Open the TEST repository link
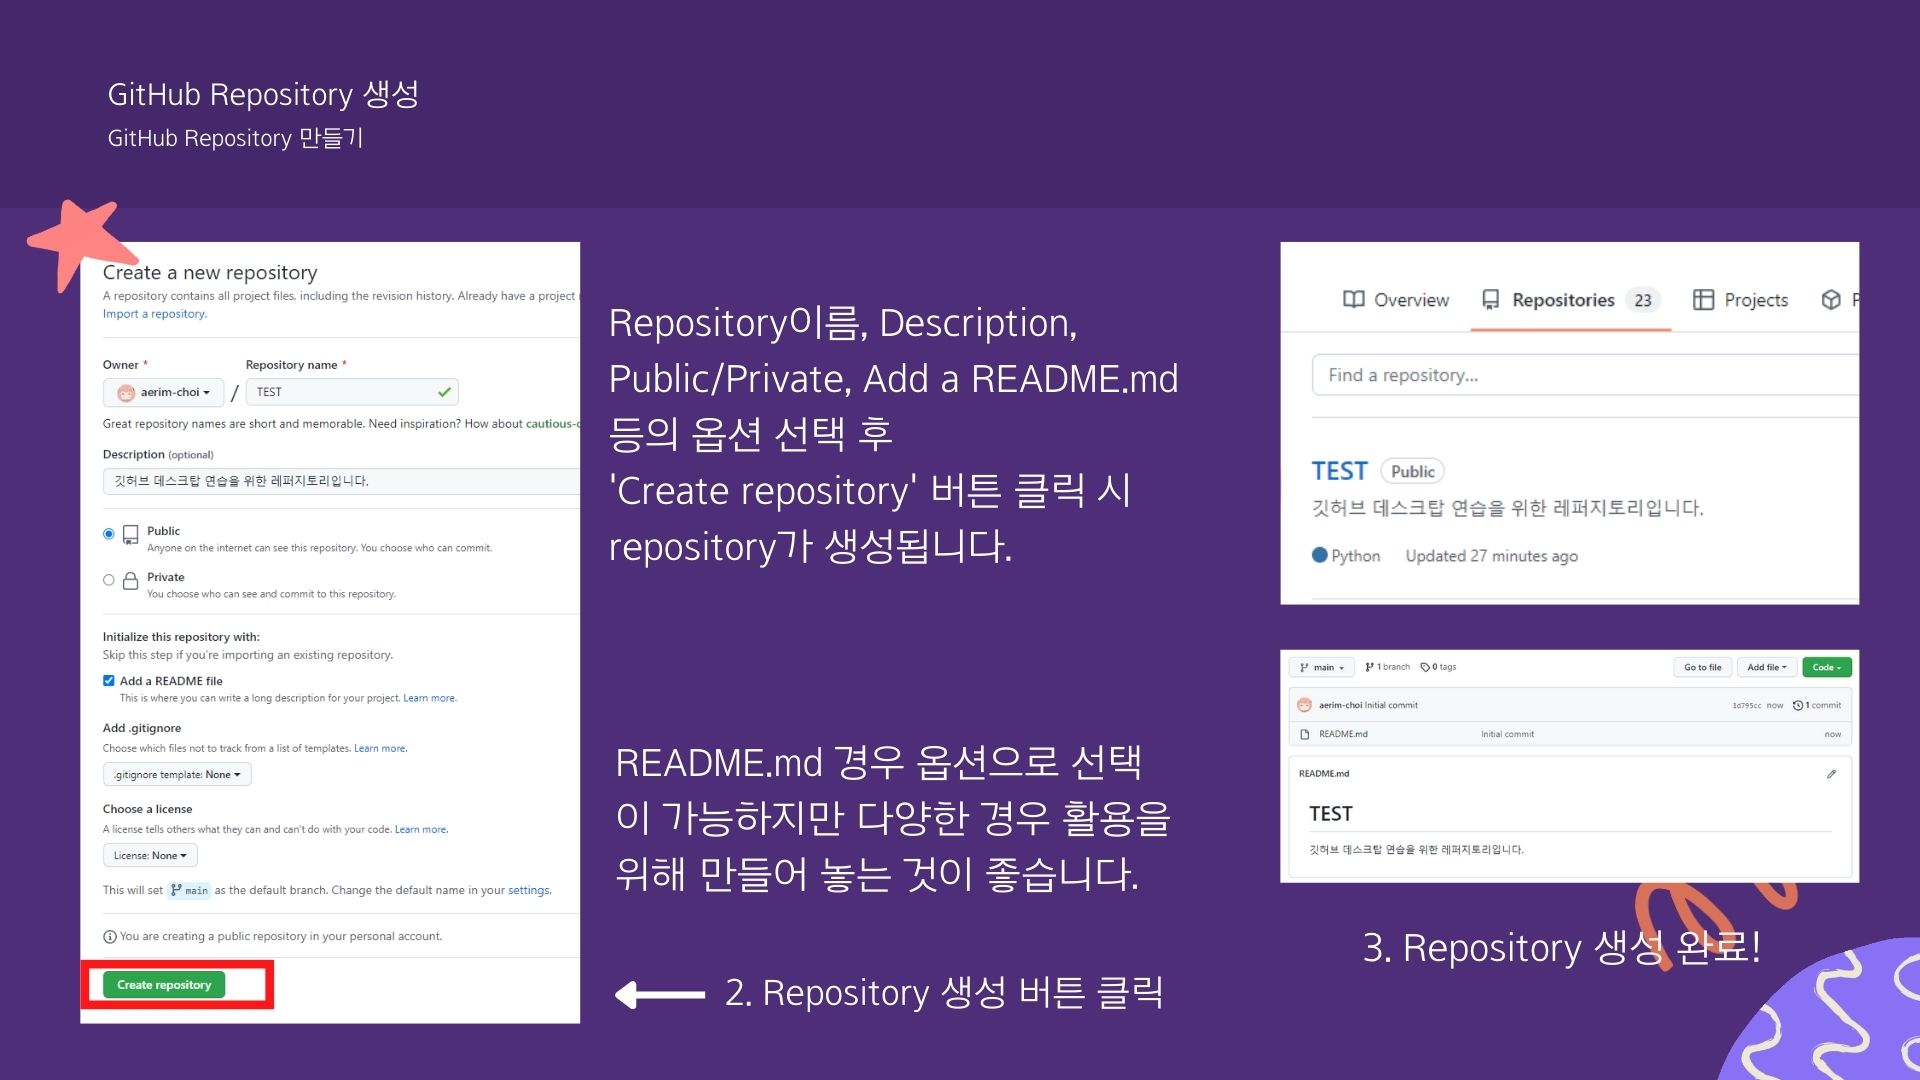 [x=1339, y=471]
